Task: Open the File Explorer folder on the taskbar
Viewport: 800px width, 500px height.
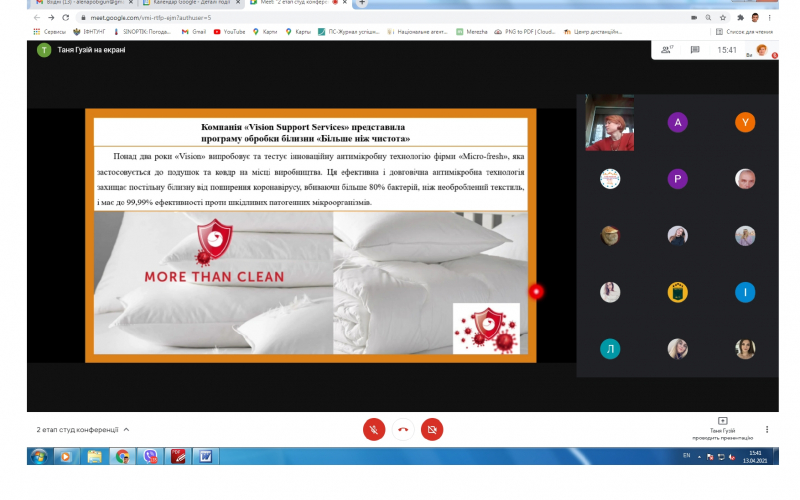Action: point(94,456)
